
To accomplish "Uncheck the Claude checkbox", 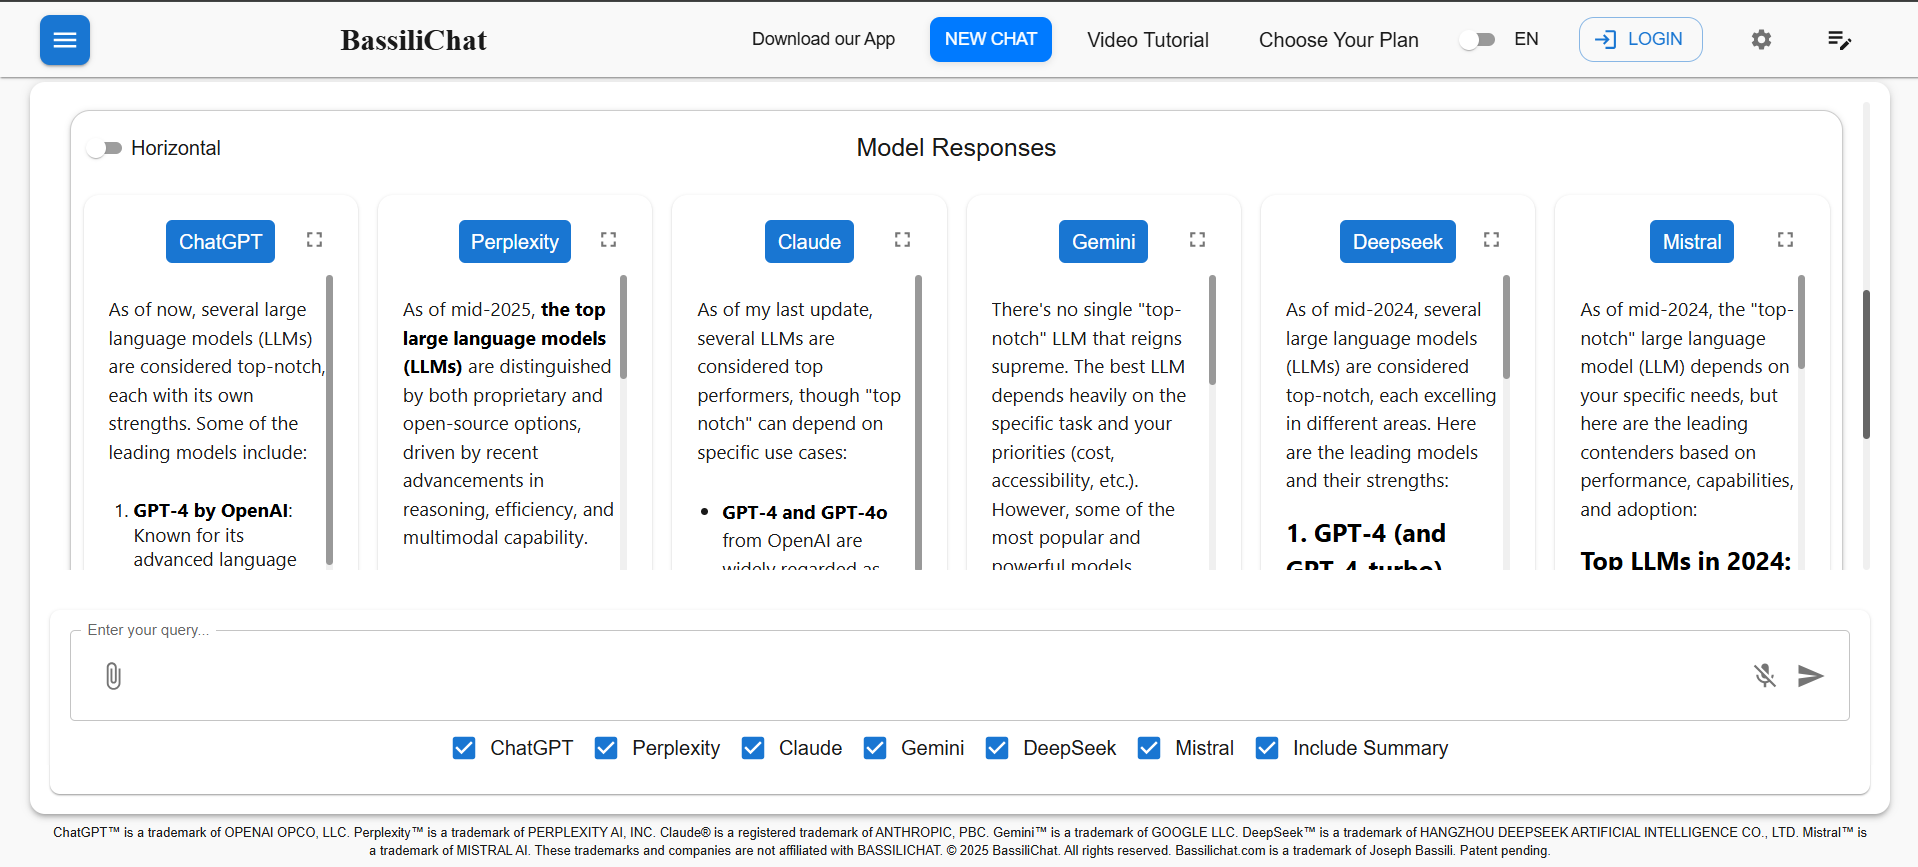I will coord(753,748).
